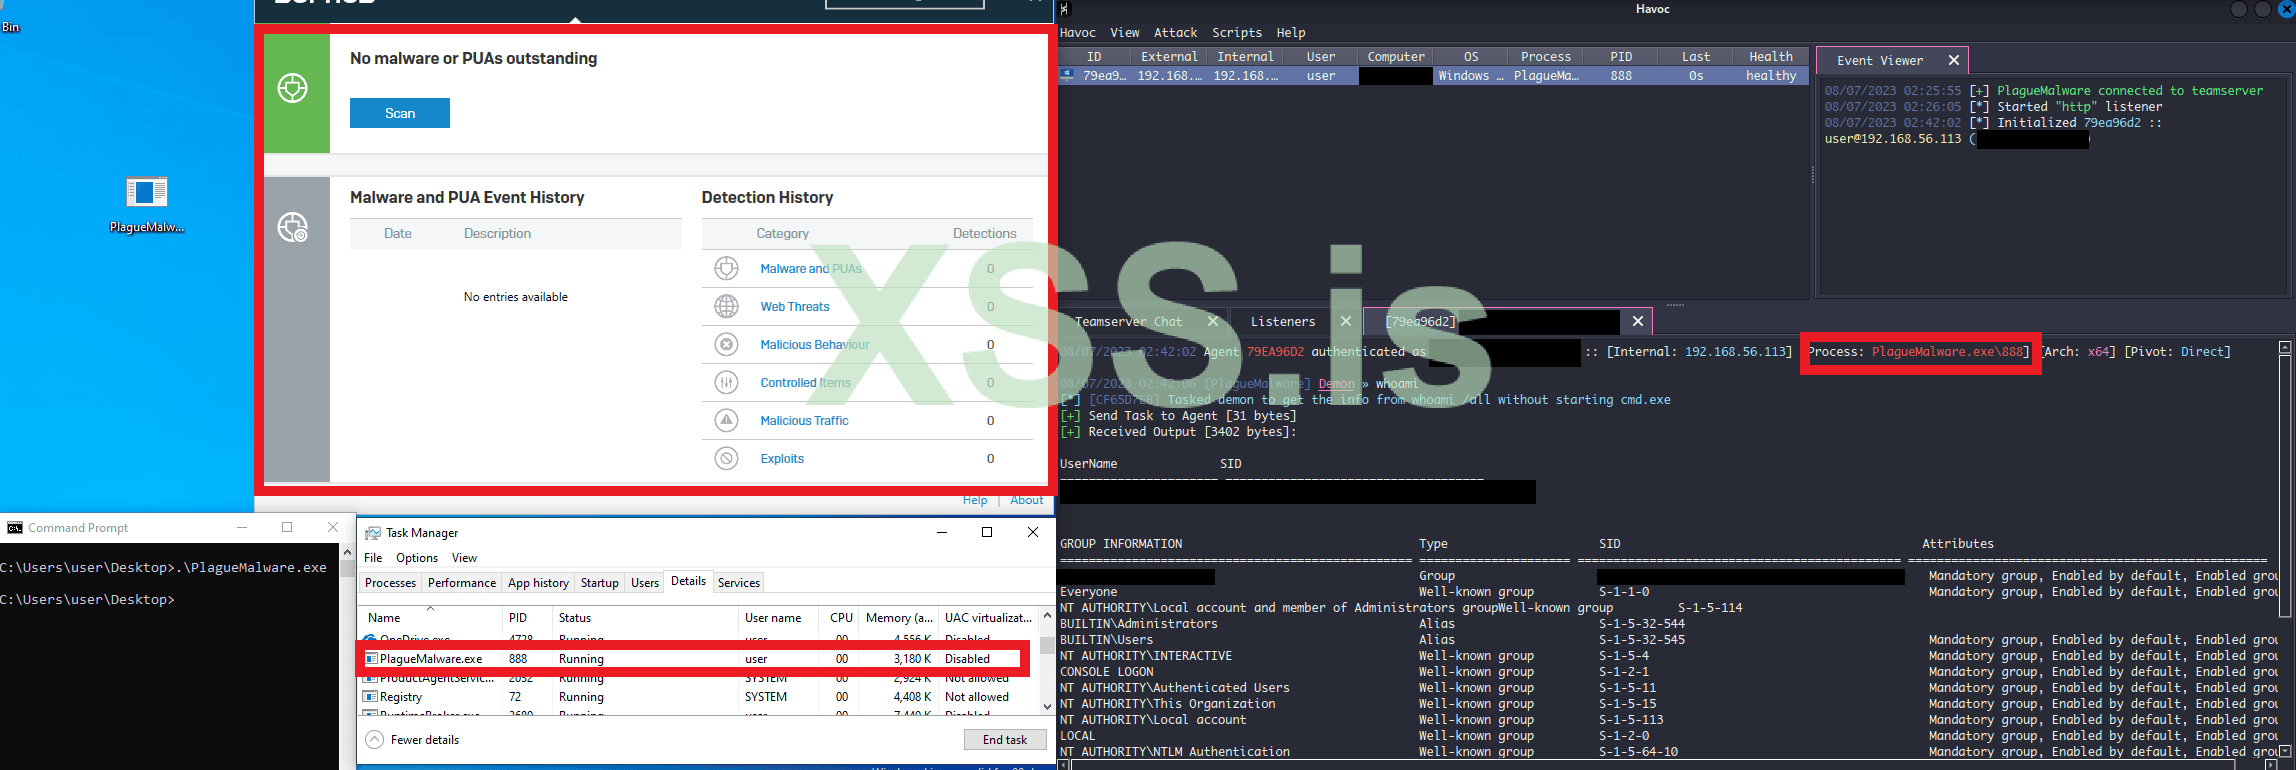Open the Havoc menu in the menu bar

tap(1078, 33)
